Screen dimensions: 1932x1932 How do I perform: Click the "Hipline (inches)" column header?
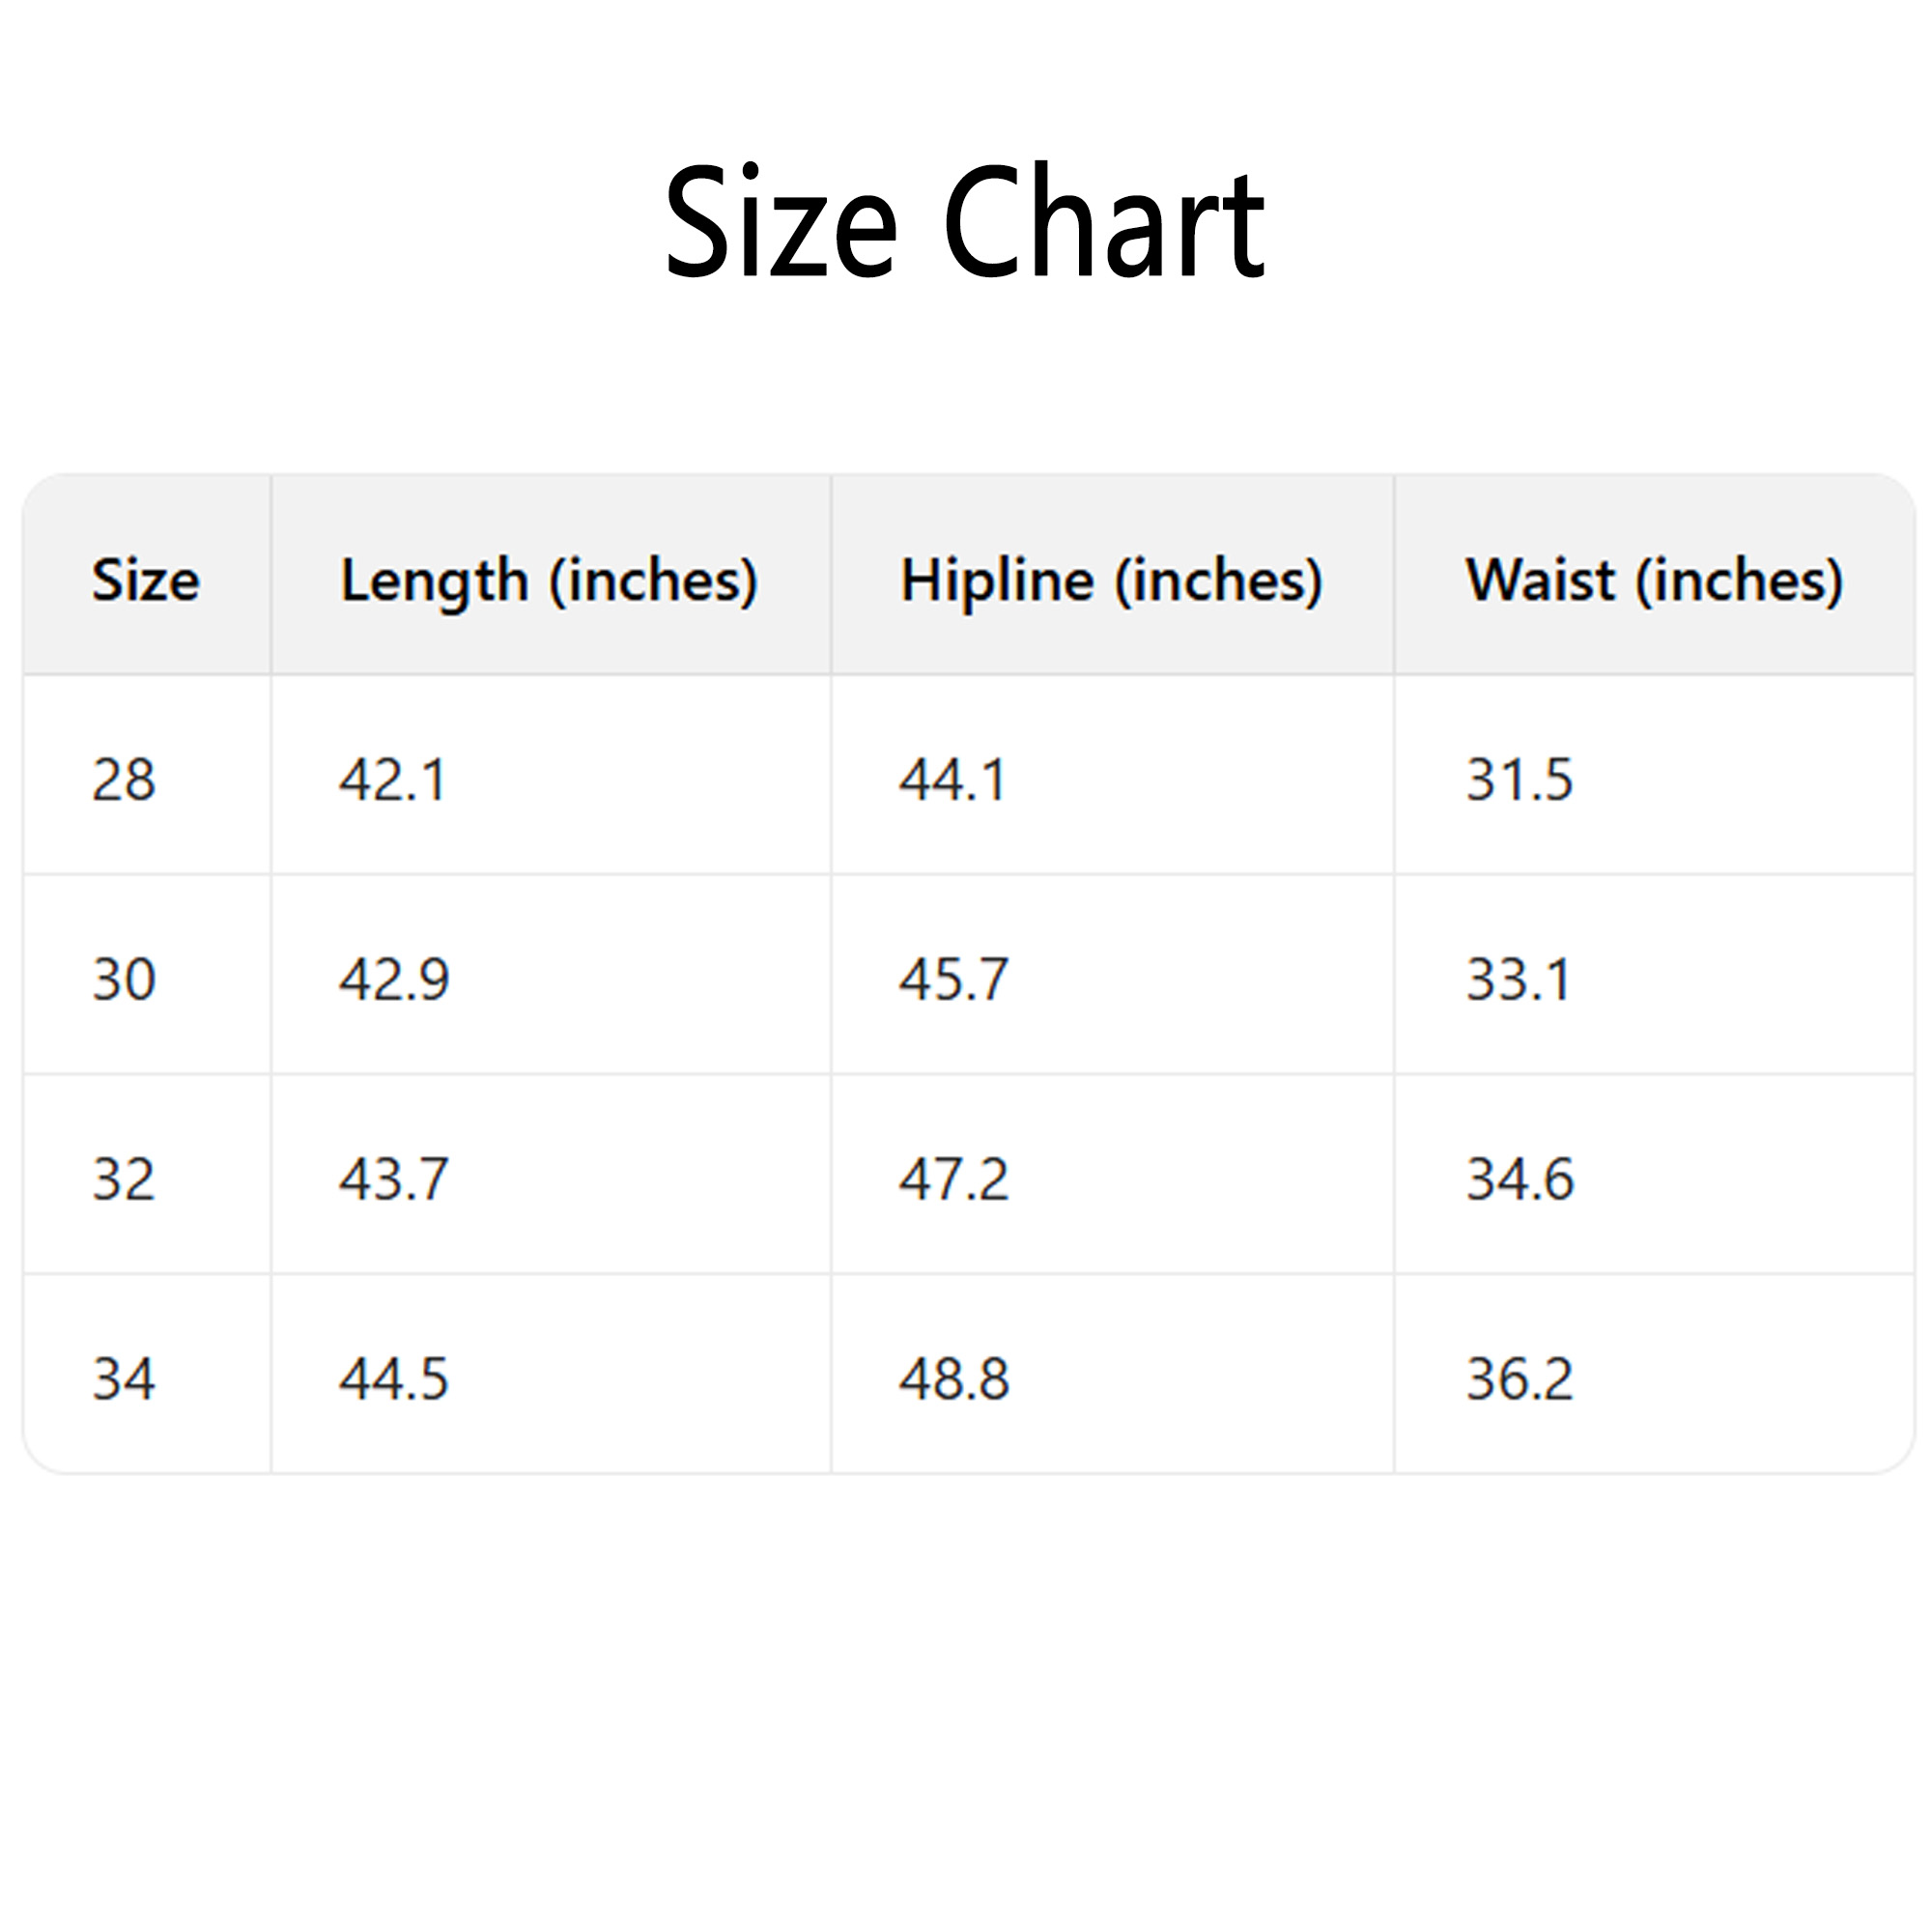[1111, 580]
